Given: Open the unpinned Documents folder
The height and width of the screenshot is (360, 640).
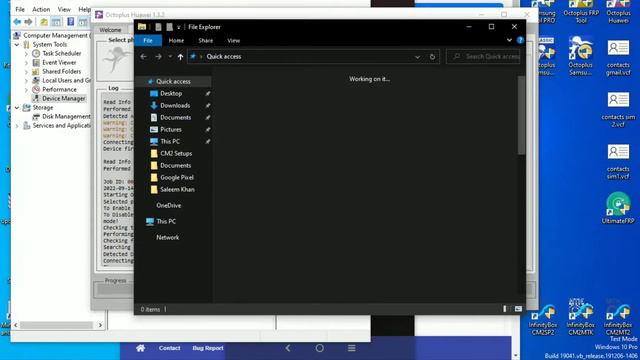Looking at the screenshot, I should (x=176, y=165).
